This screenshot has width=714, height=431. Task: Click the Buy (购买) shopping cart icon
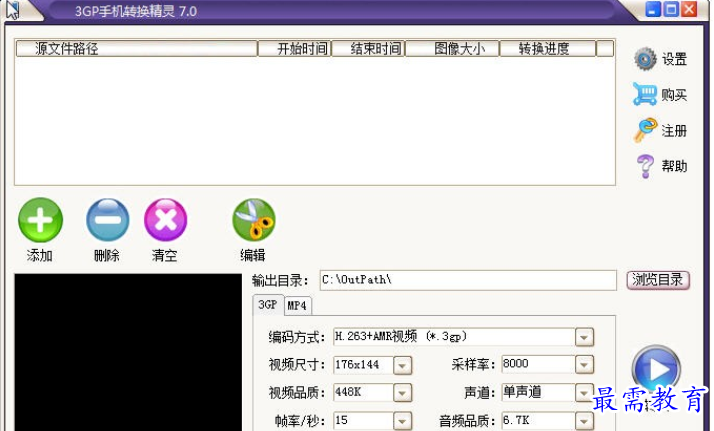tap(645, 94)
